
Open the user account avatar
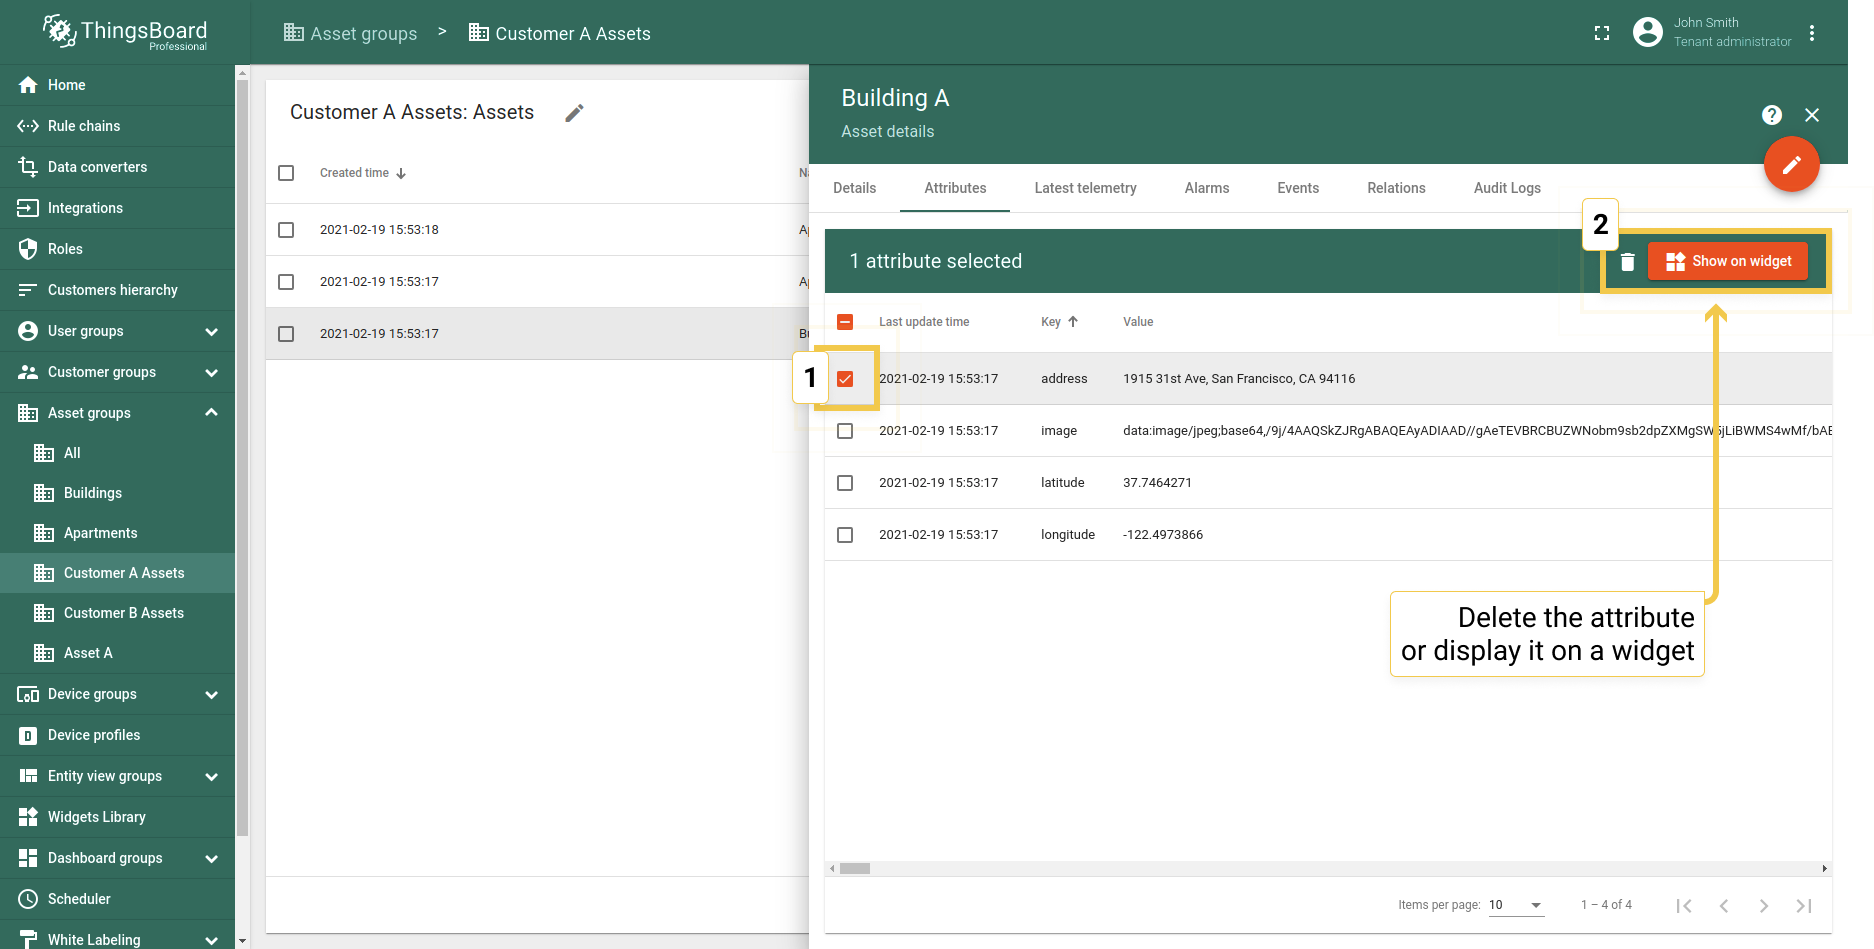(1648, 32)
